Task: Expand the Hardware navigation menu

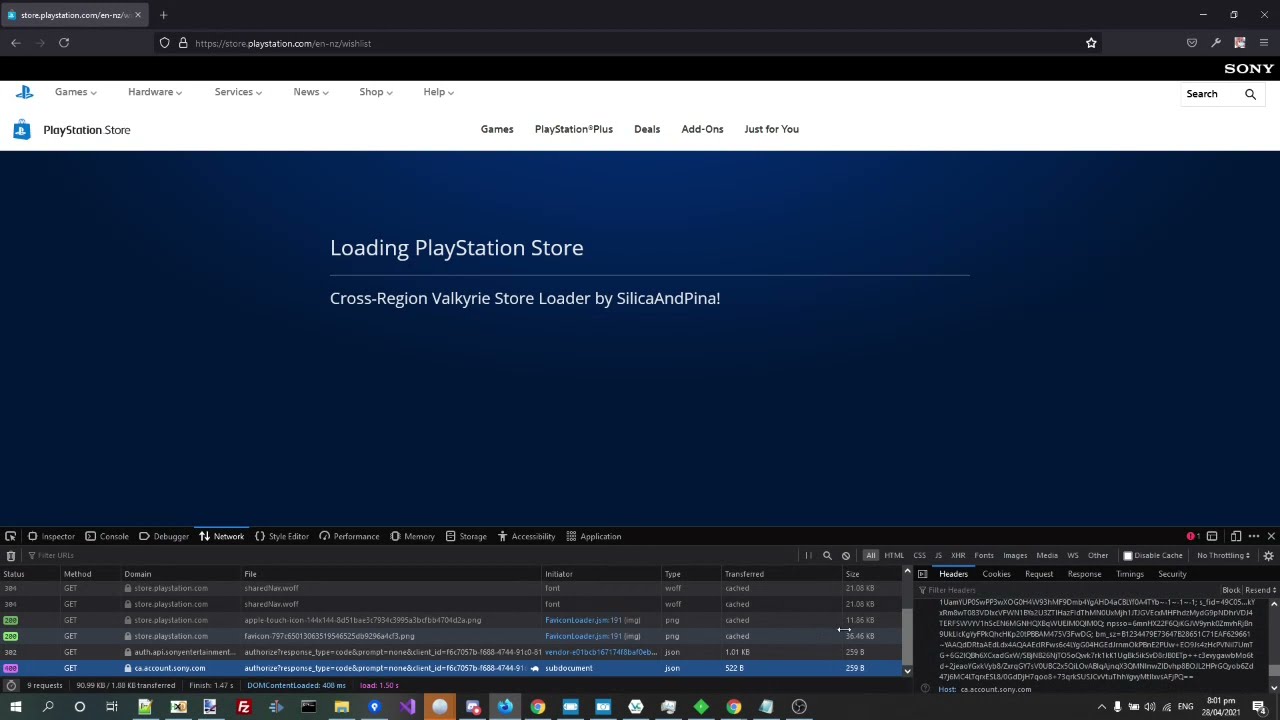Action: [x=155, y=92]
